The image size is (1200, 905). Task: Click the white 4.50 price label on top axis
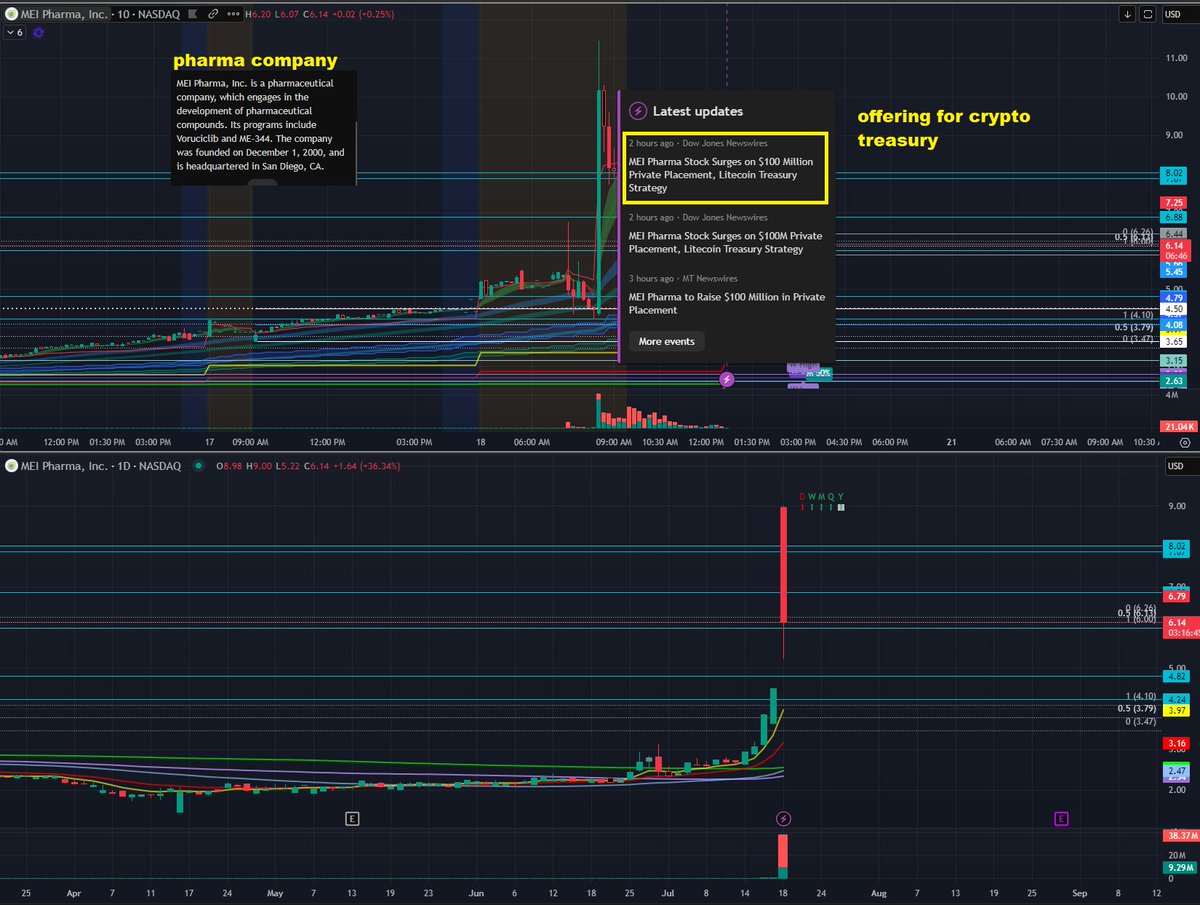1173,309
